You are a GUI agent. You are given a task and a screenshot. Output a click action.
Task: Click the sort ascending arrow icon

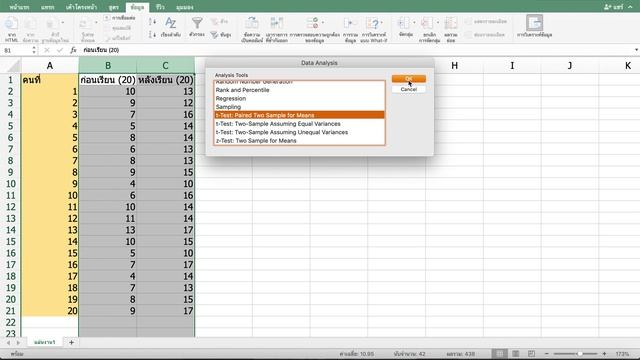coord(152,22)
